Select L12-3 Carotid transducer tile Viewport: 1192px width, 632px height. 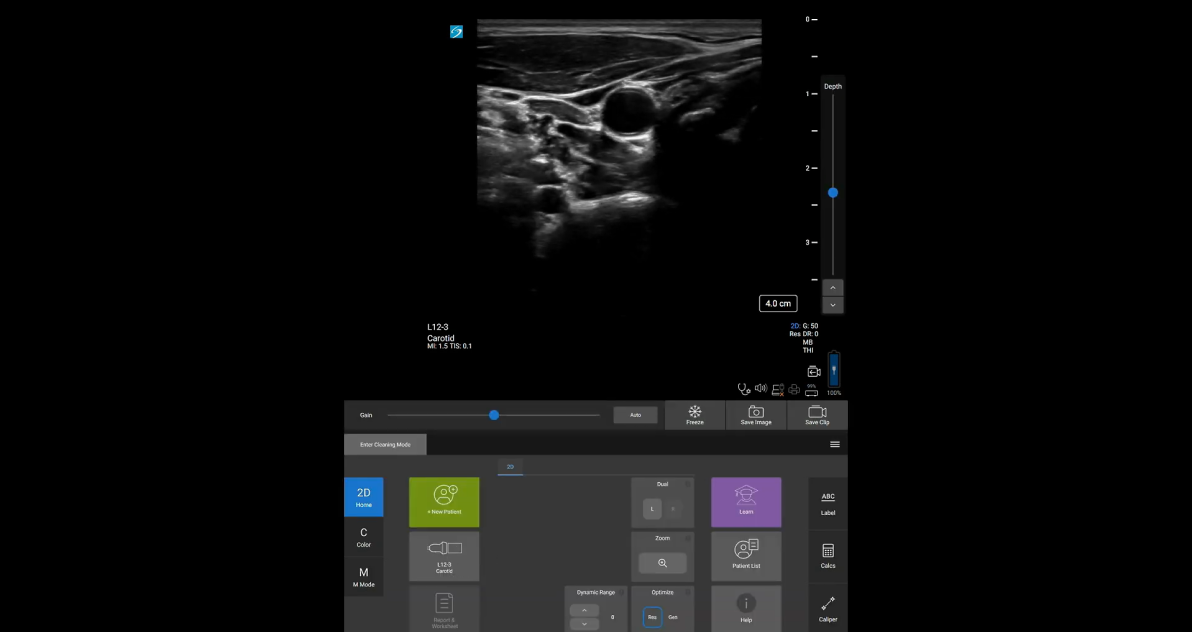pos(444,555)
